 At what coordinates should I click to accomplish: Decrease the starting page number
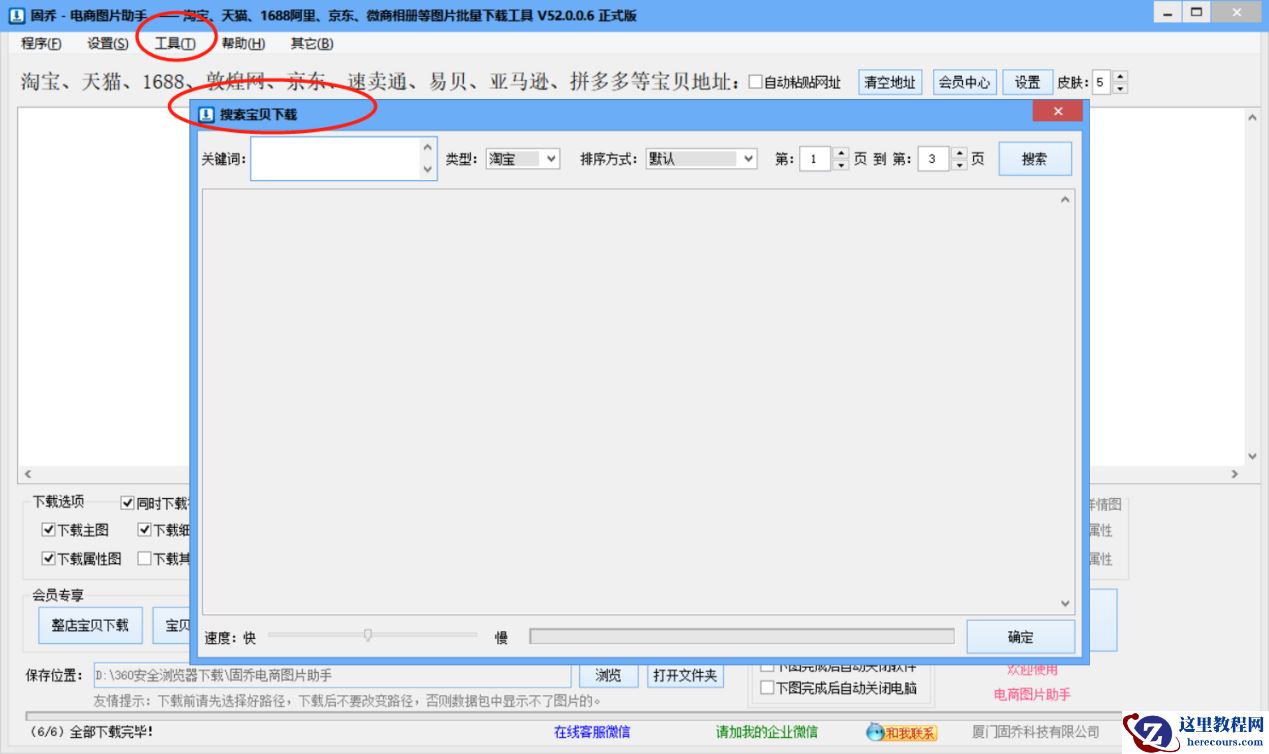(x=840, y=165)
